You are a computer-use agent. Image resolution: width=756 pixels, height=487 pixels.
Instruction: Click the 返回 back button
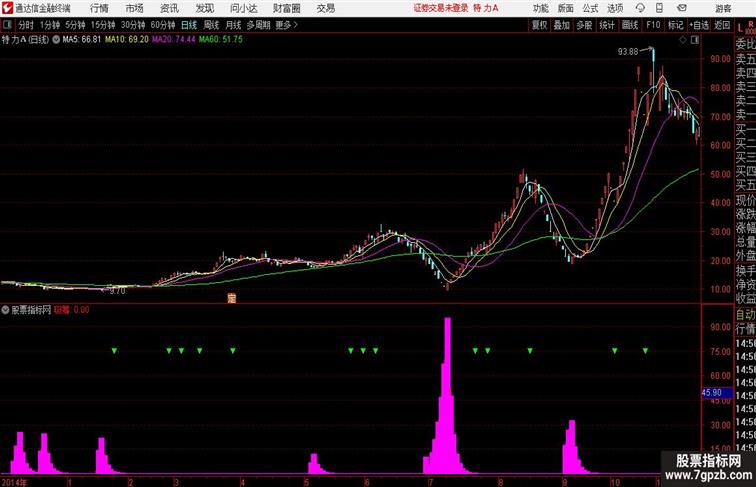pyautogui.click(x=722, y=25)
